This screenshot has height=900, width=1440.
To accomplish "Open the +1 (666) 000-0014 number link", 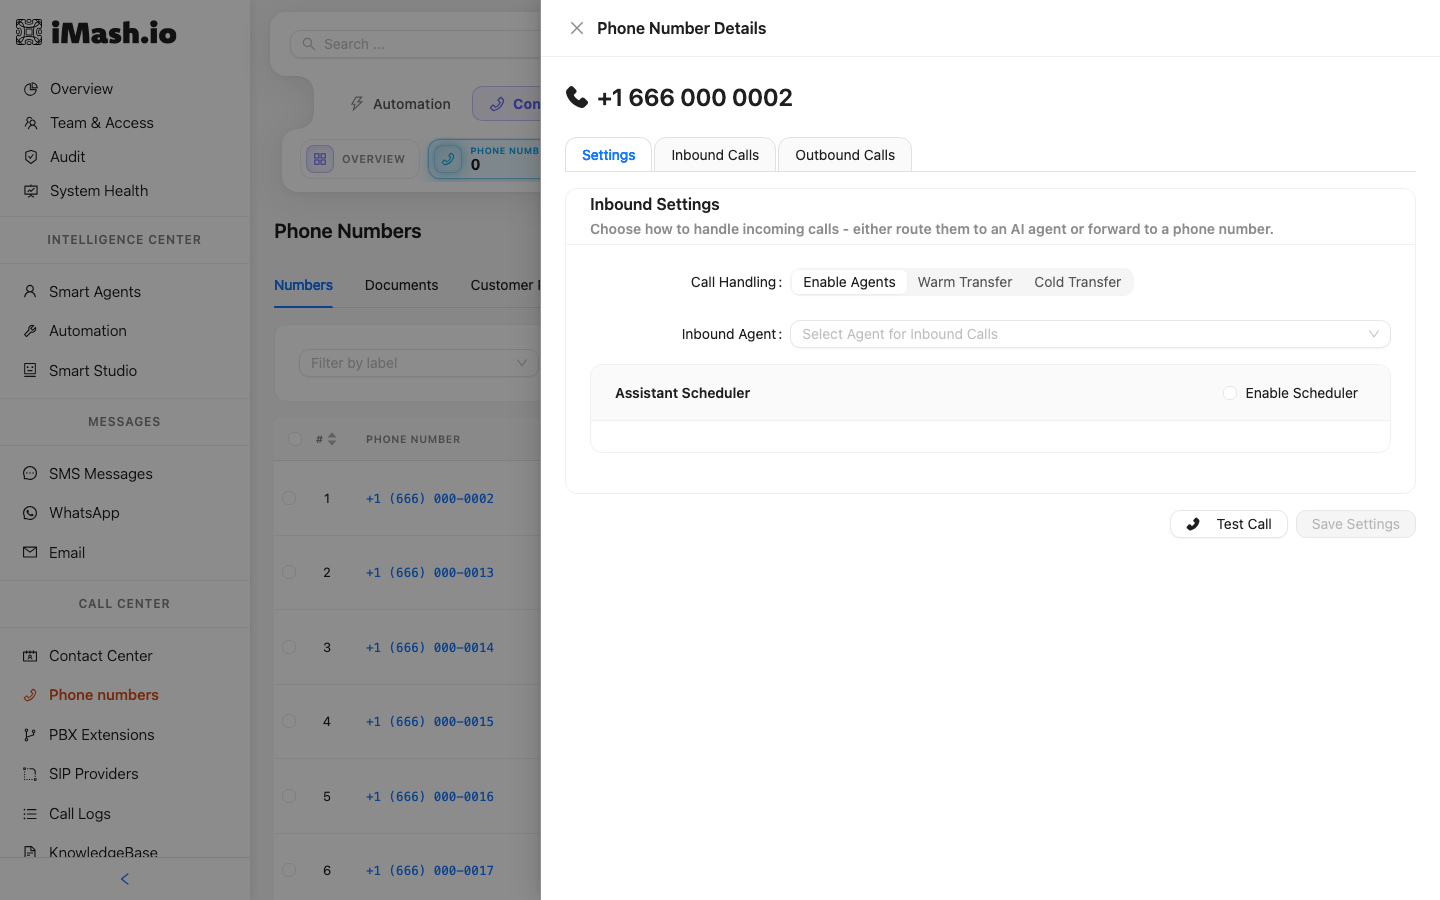I will (x=430, y=647).
